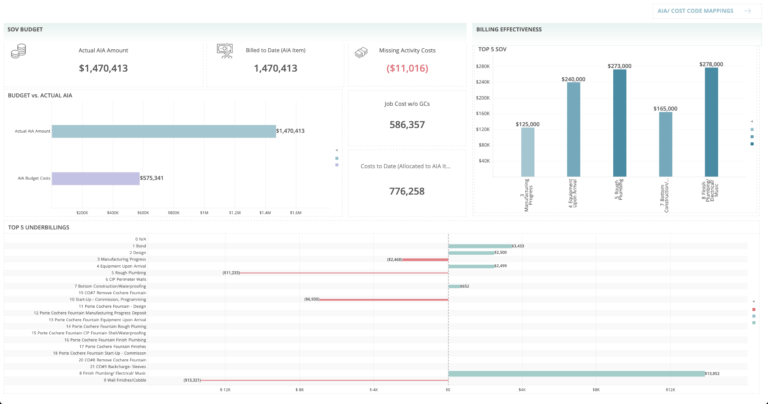The image size is (768, 404).
Task: Click the invoice icon beside Billed to Date
Action: coord(225,50)
